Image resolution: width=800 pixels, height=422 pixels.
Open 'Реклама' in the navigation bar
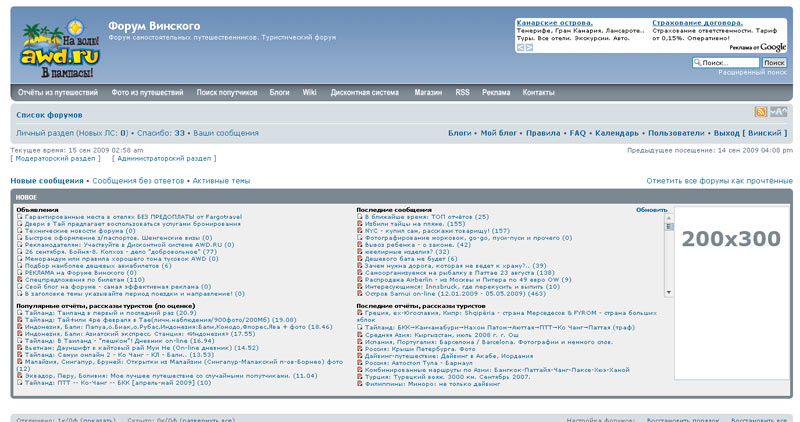click(x=496, y=92)
